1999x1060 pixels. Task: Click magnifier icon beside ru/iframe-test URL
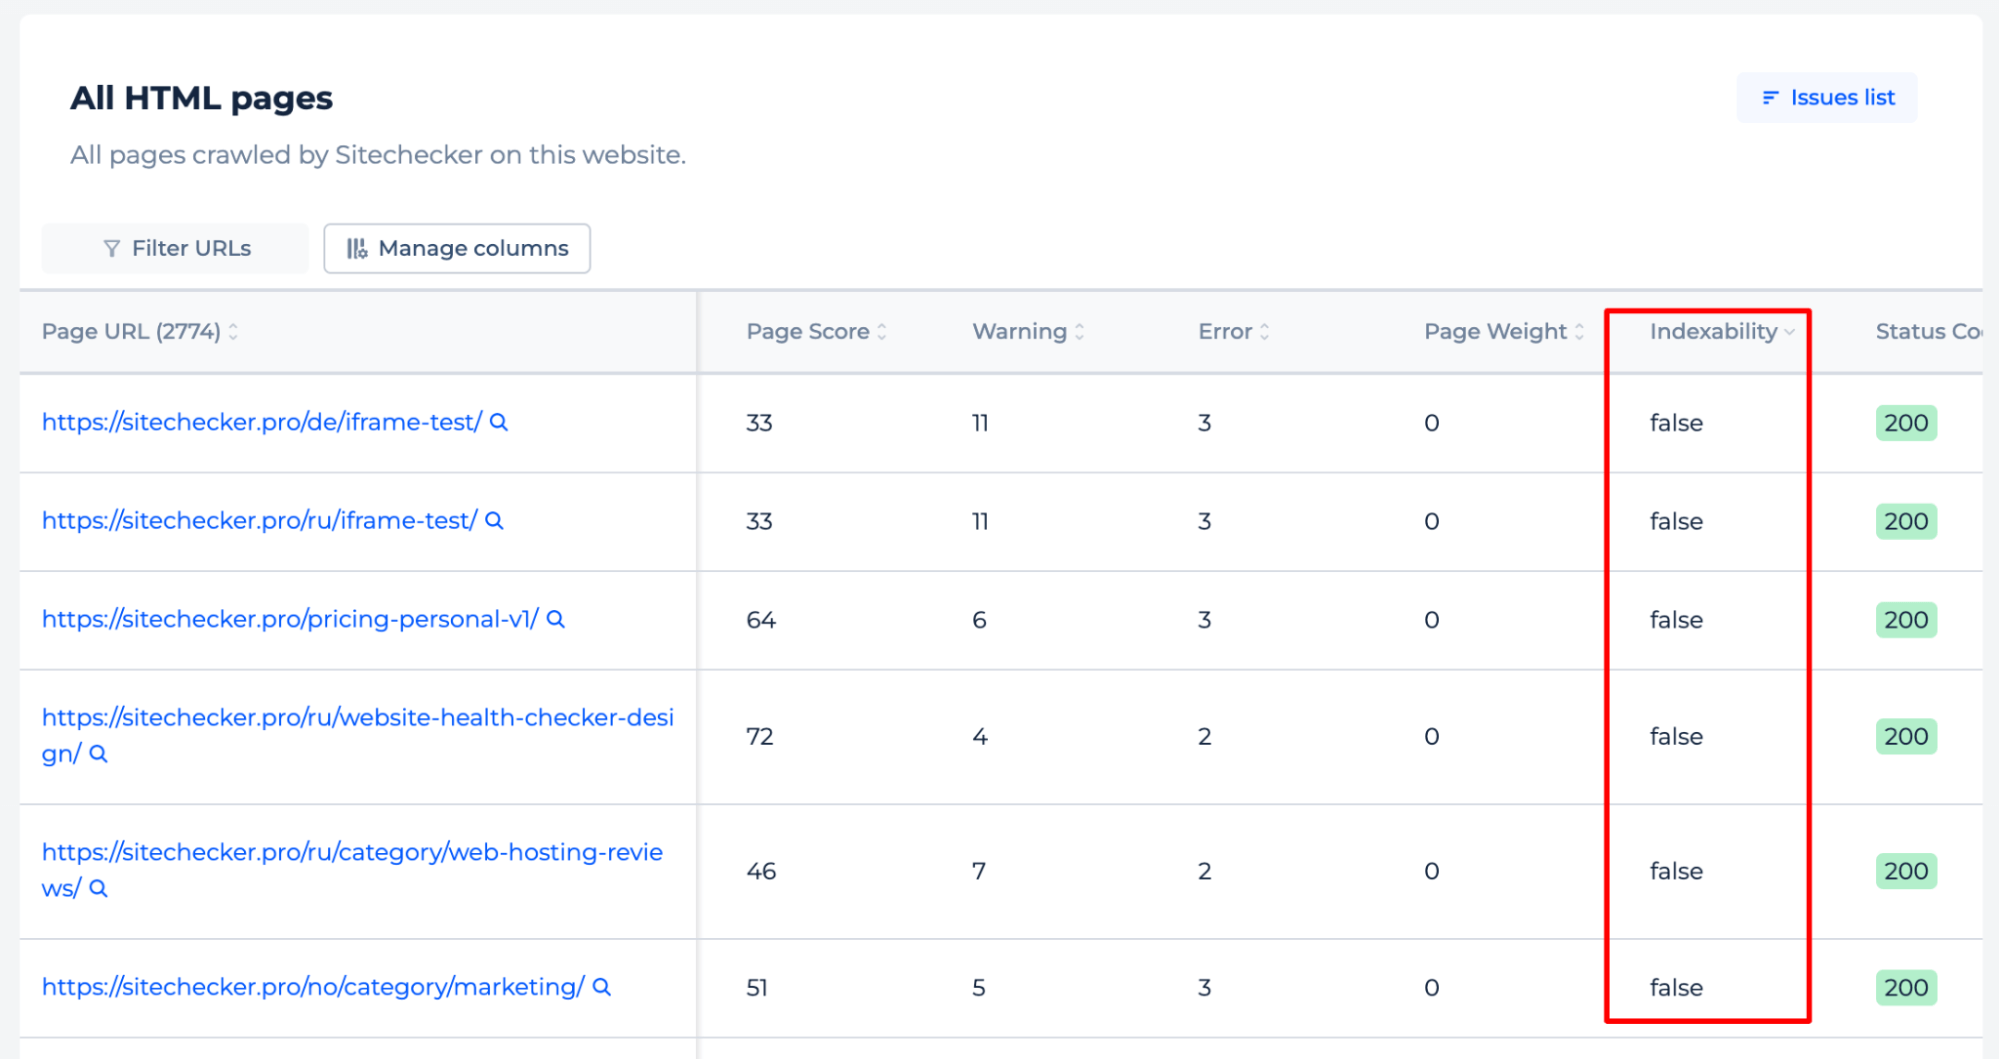point(494,521)
